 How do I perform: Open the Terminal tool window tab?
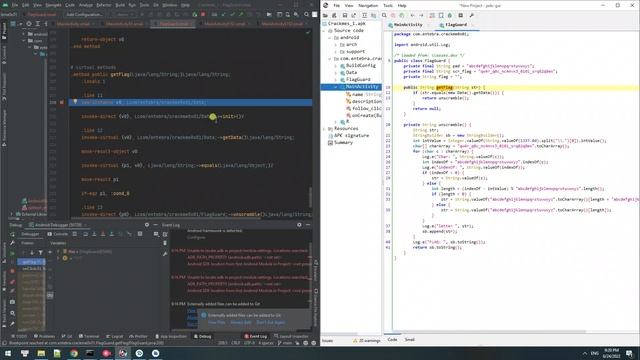click(89, 336)
